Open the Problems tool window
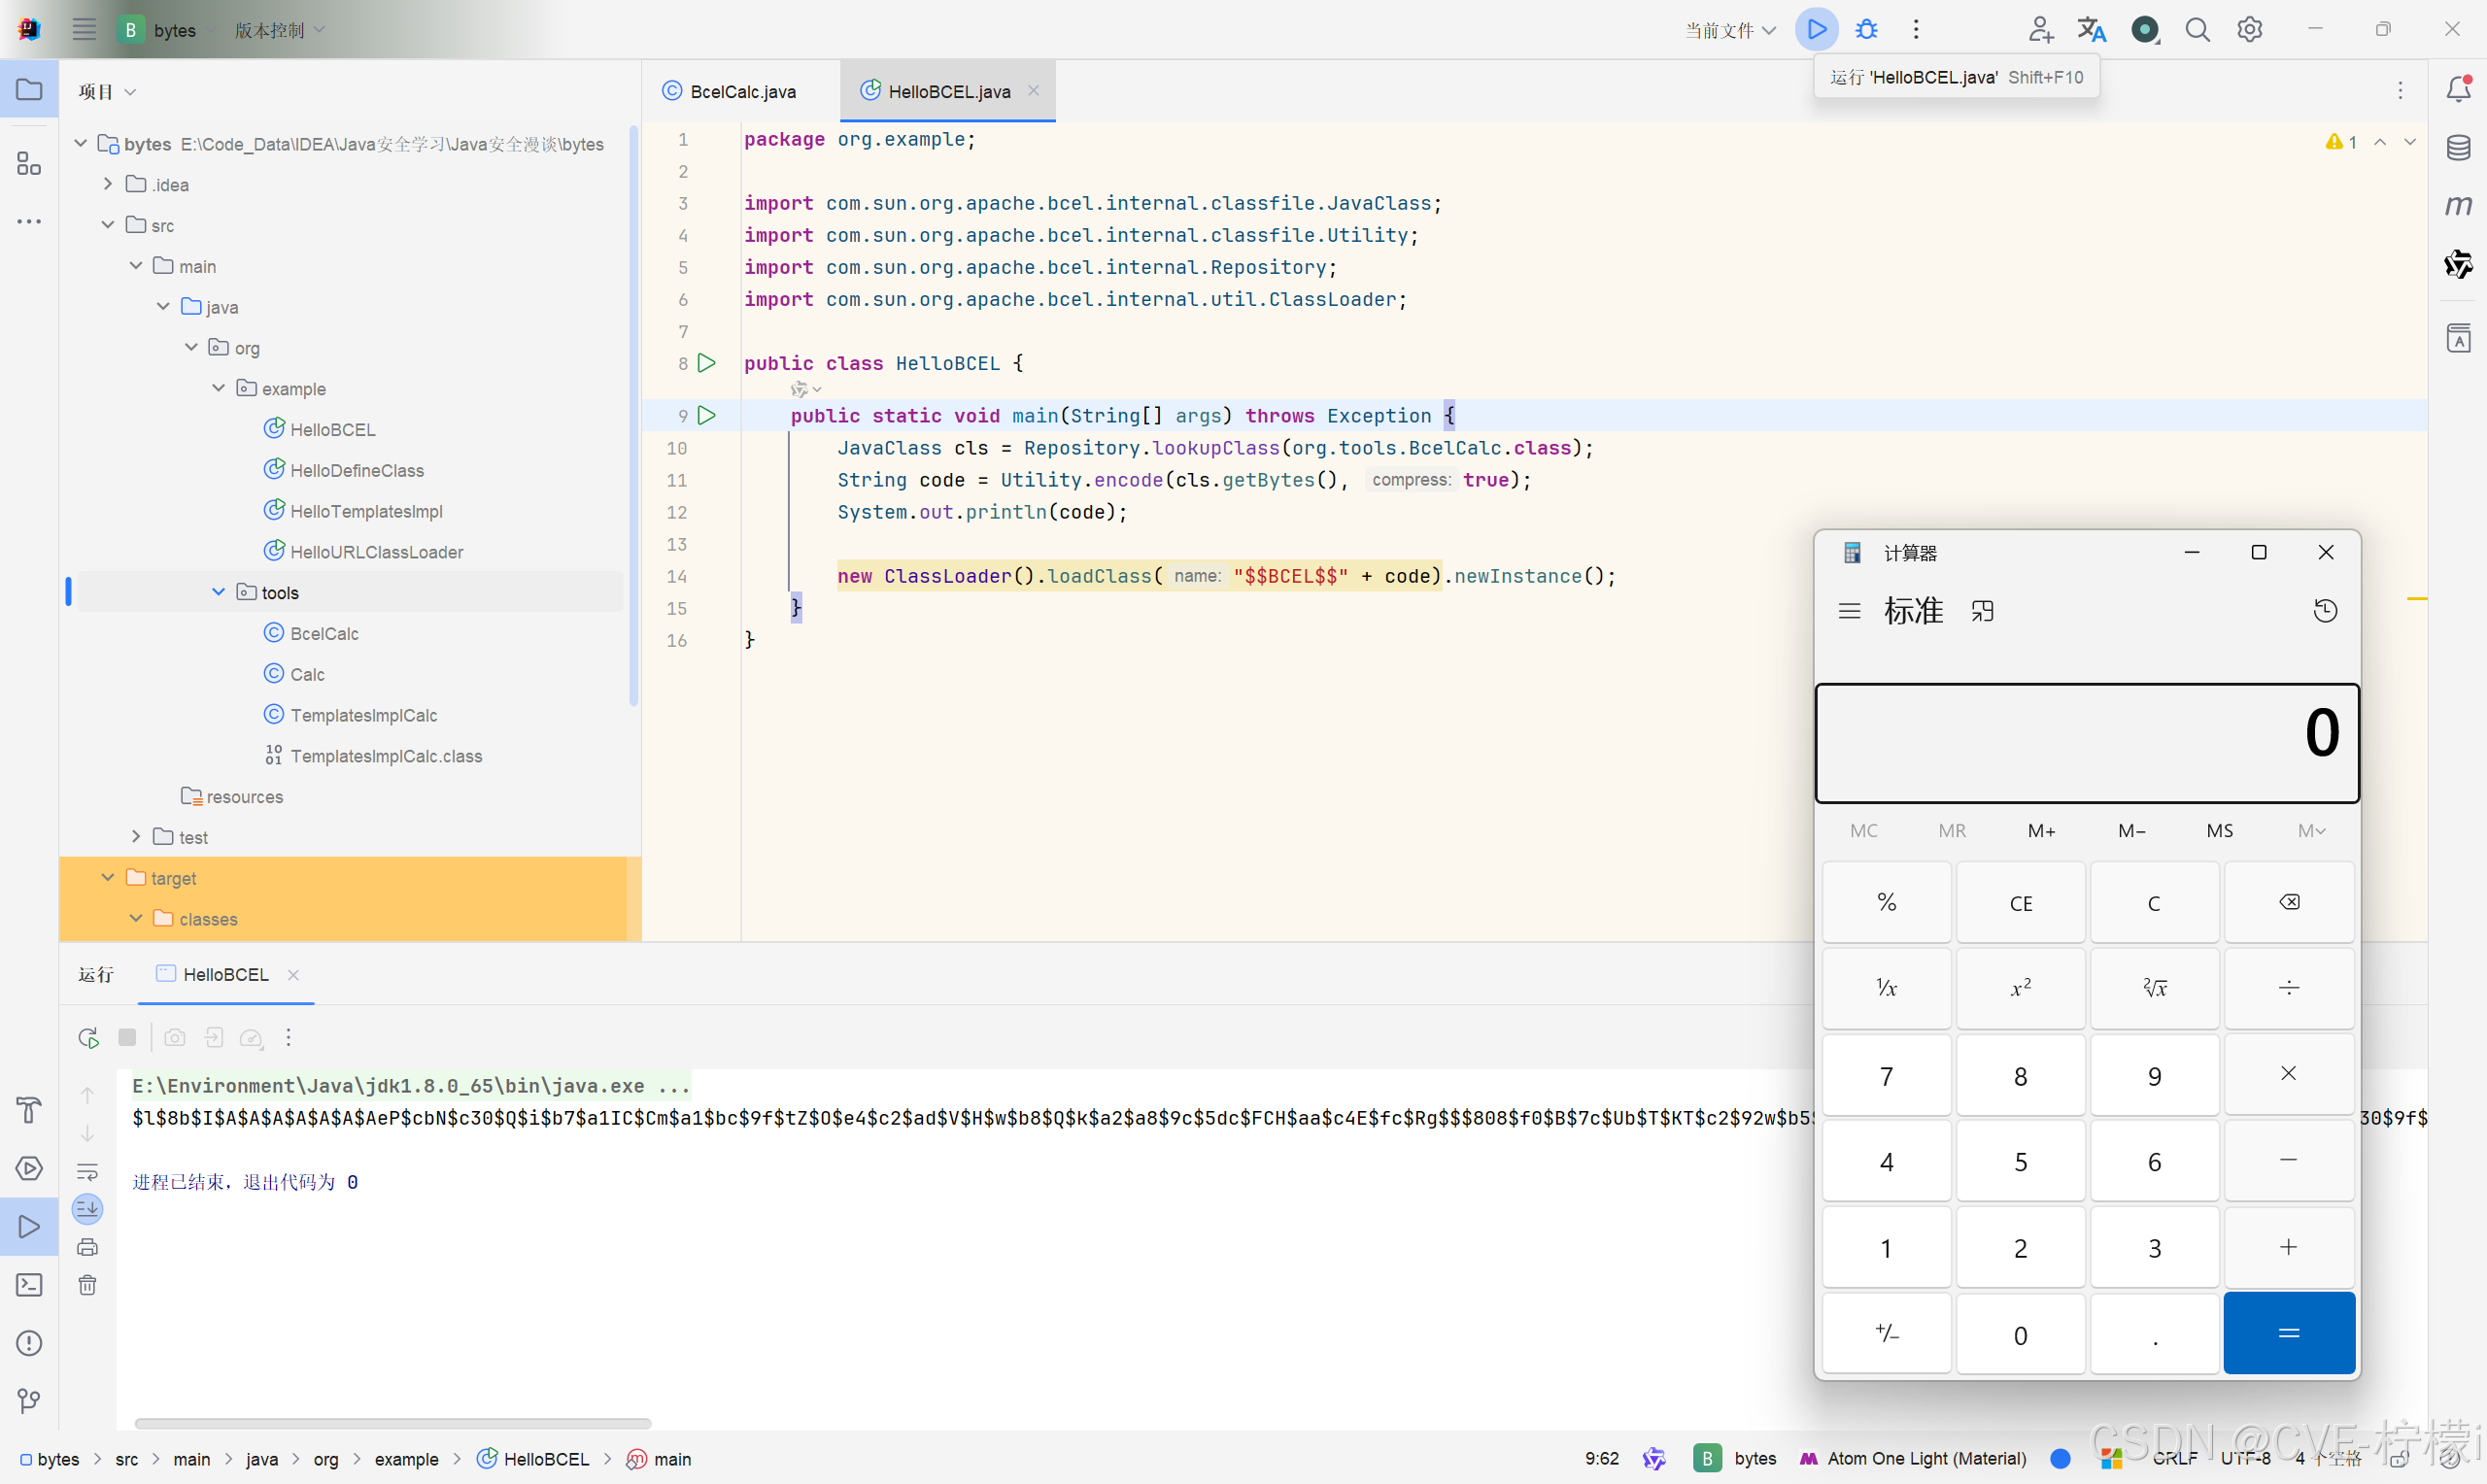2487x1484 pixels. coord(29,1342)
